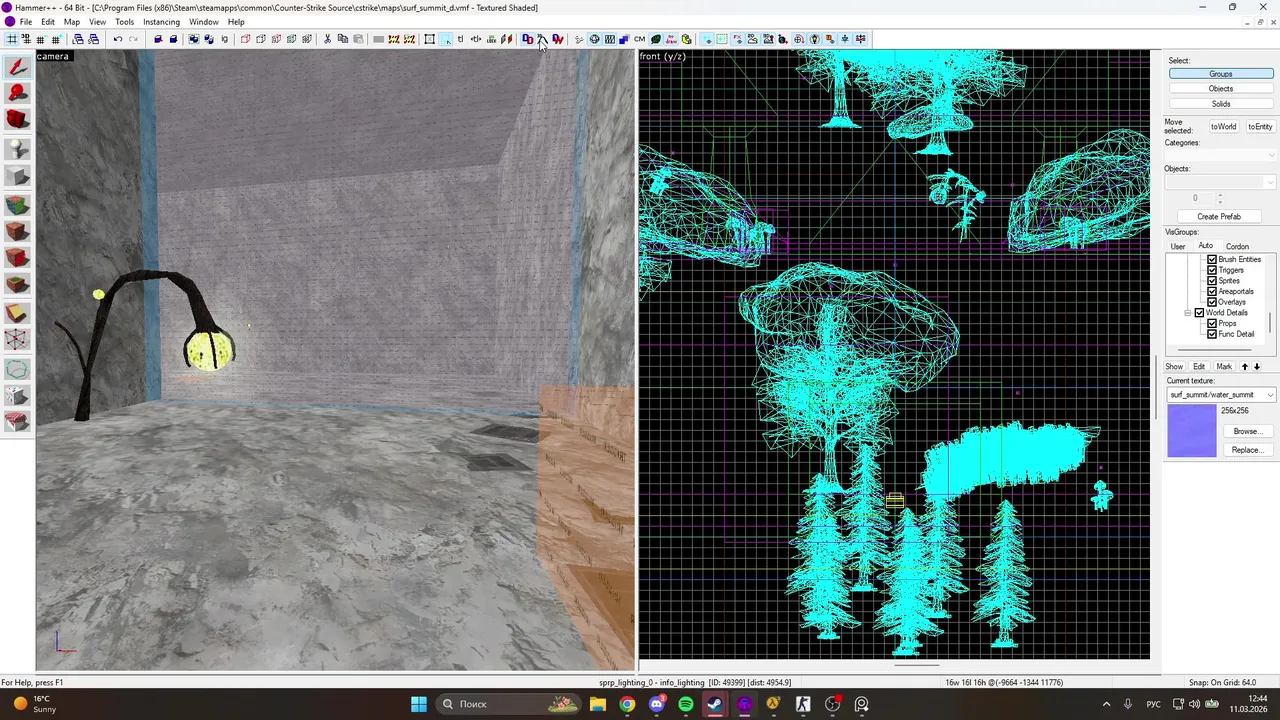
Task: Click the Create Prefab button
Action: pyautogui.click(x=1219, y=217)
